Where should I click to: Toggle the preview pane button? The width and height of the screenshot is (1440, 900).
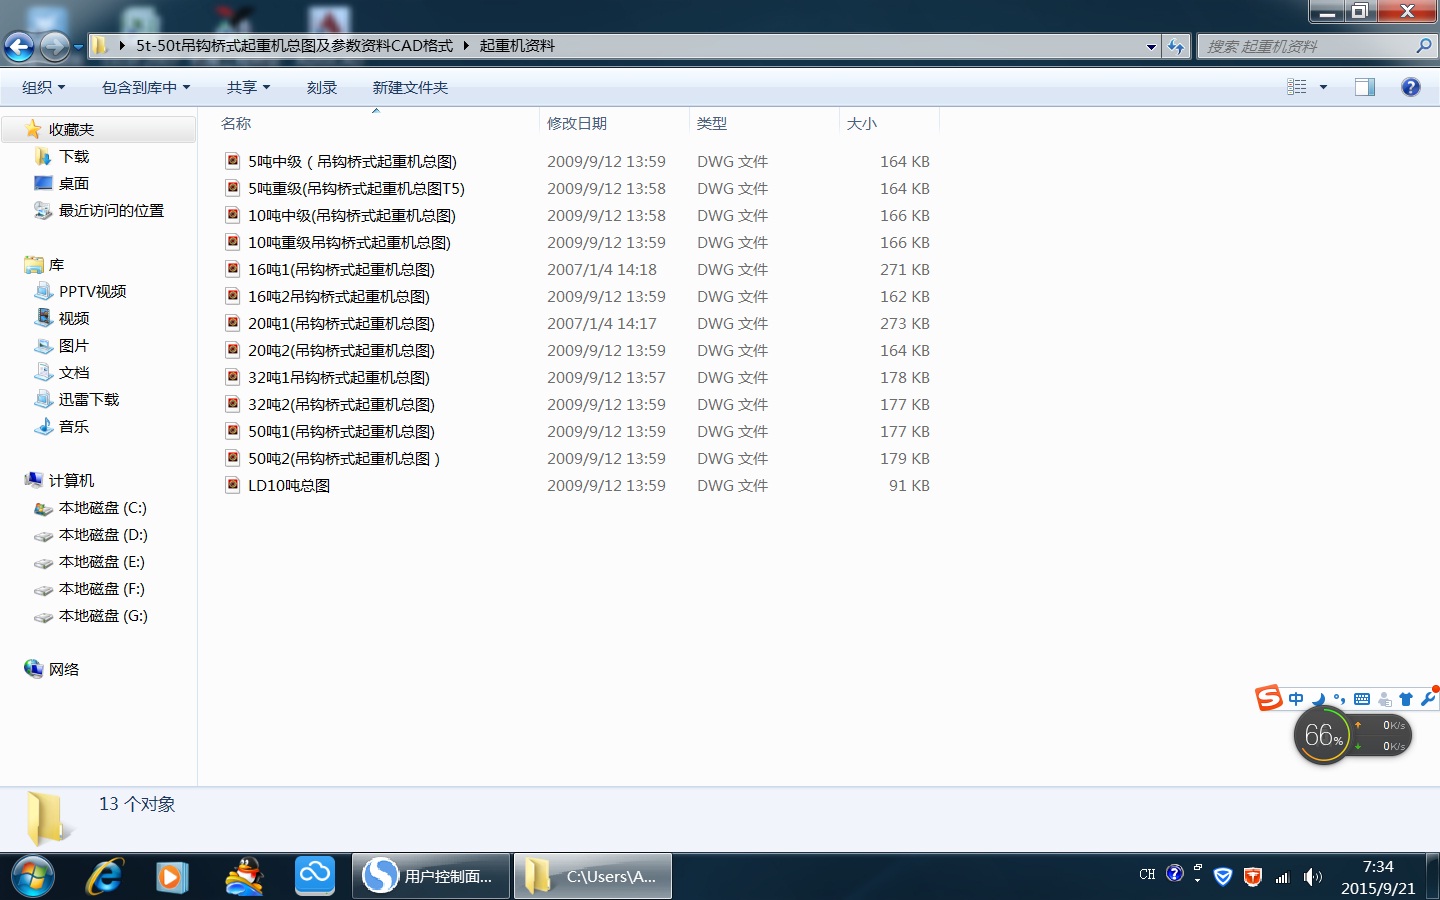(x=1365, y=87)
